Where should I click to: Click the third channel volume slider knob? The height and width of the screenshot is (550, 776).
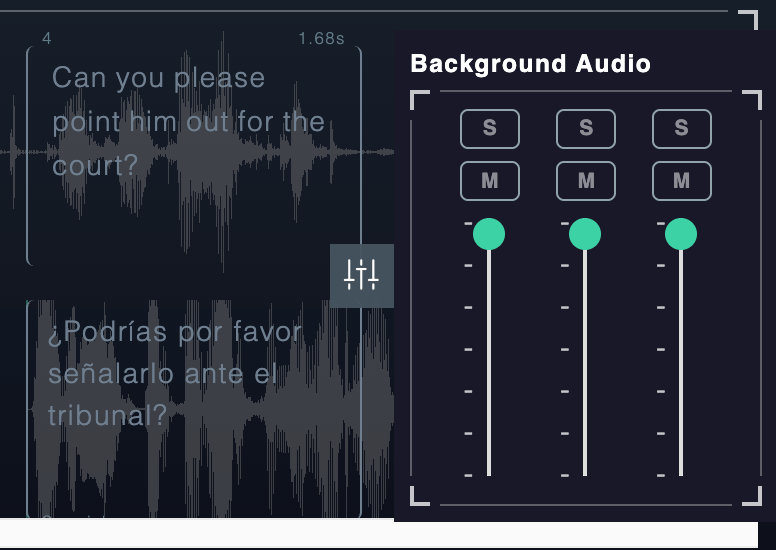(681, 234)
